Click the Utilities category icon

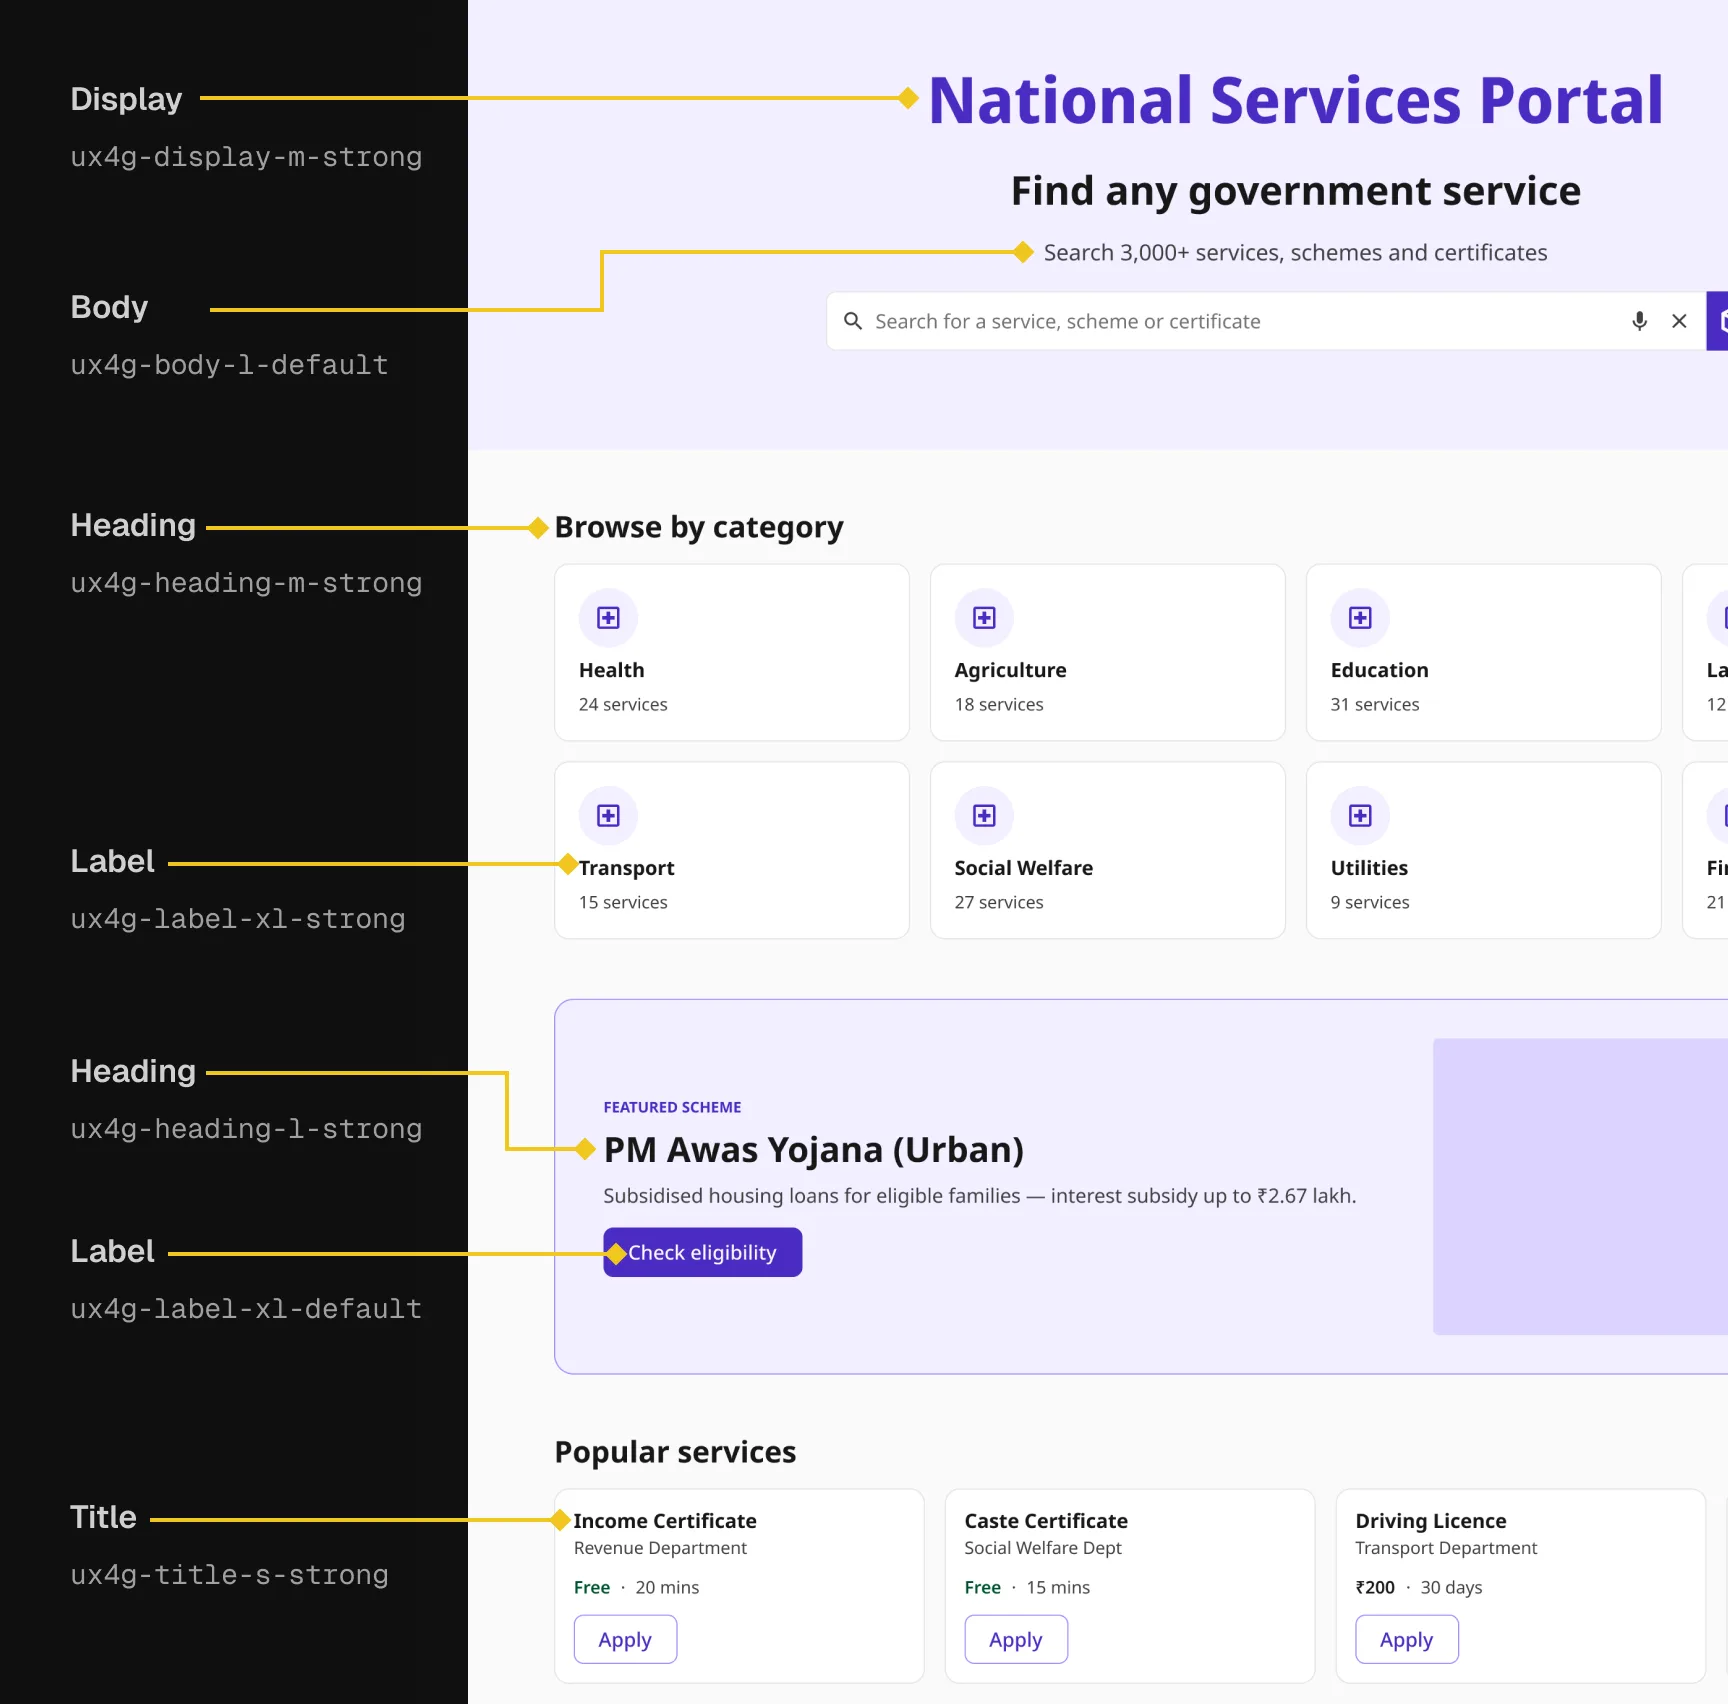1360,816
